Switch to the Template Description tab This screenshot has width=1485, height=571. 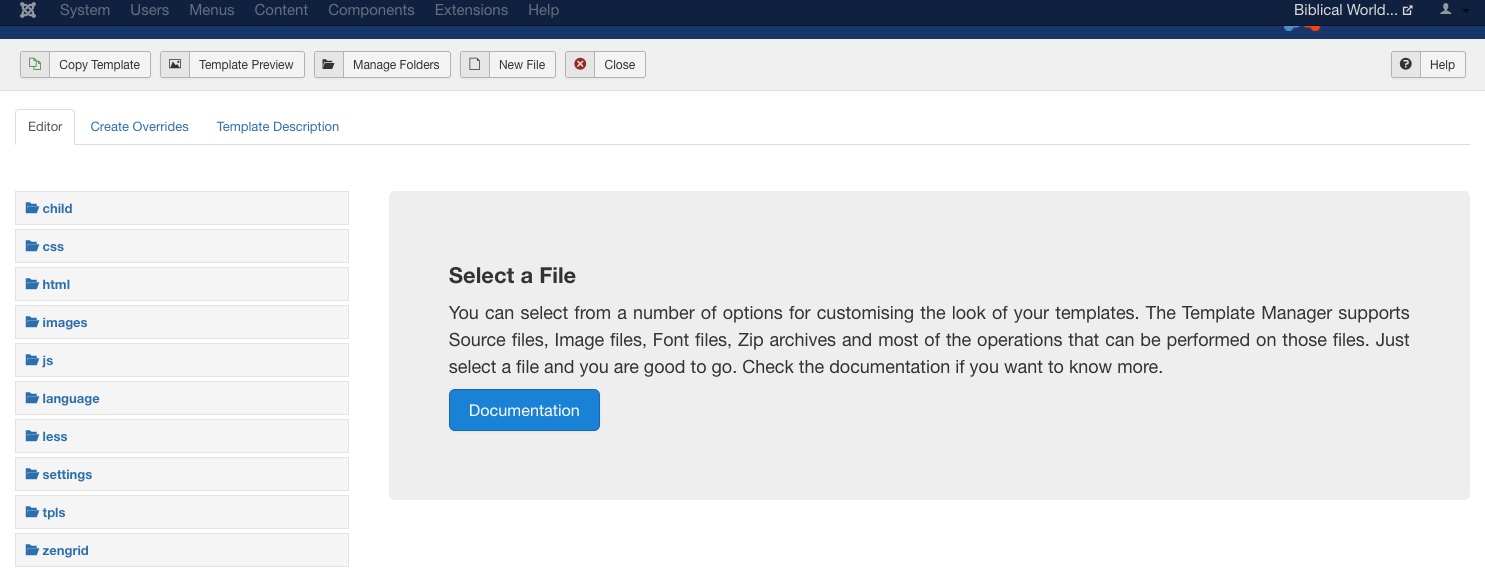click(x=278, y=127)
